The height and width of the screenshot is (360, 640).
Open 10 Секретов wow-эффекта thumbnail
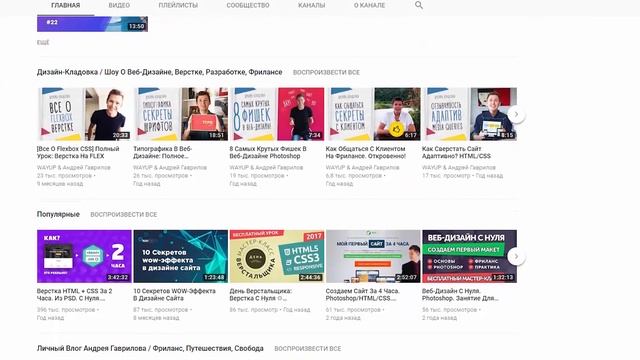coord(180,256)
